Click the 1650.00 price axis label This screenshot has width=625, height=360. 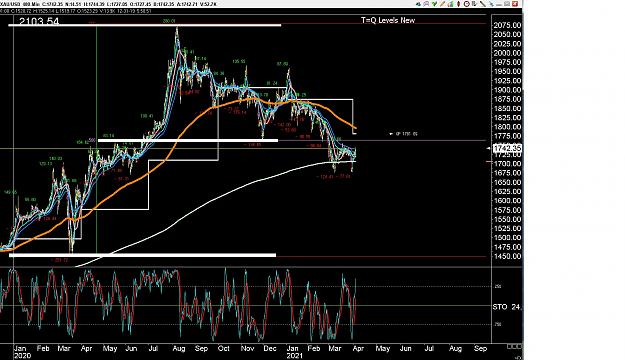tap(507, 182)
